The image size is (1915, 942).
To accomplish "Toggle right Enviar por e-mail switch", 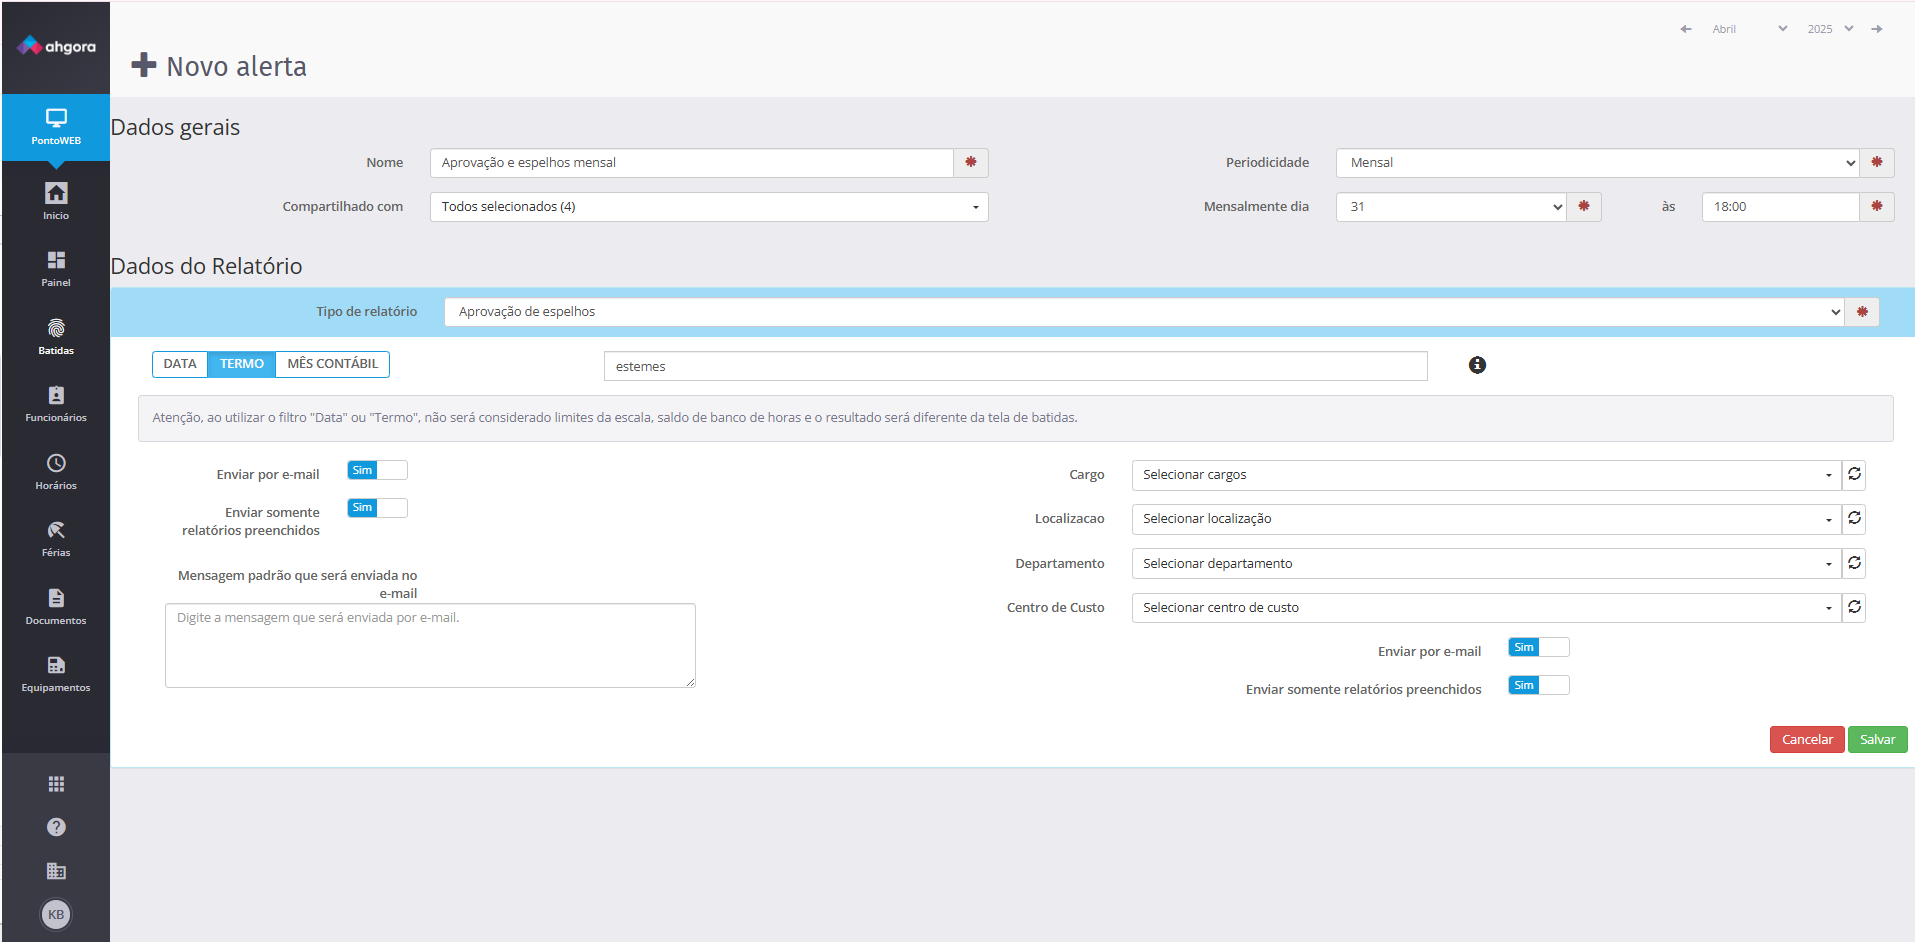I will (1539, 647).
